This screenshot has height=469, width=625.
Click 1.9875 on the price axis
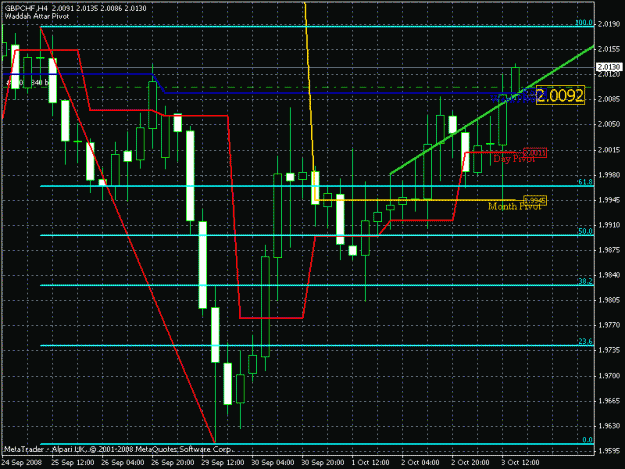tap(609, 250)
